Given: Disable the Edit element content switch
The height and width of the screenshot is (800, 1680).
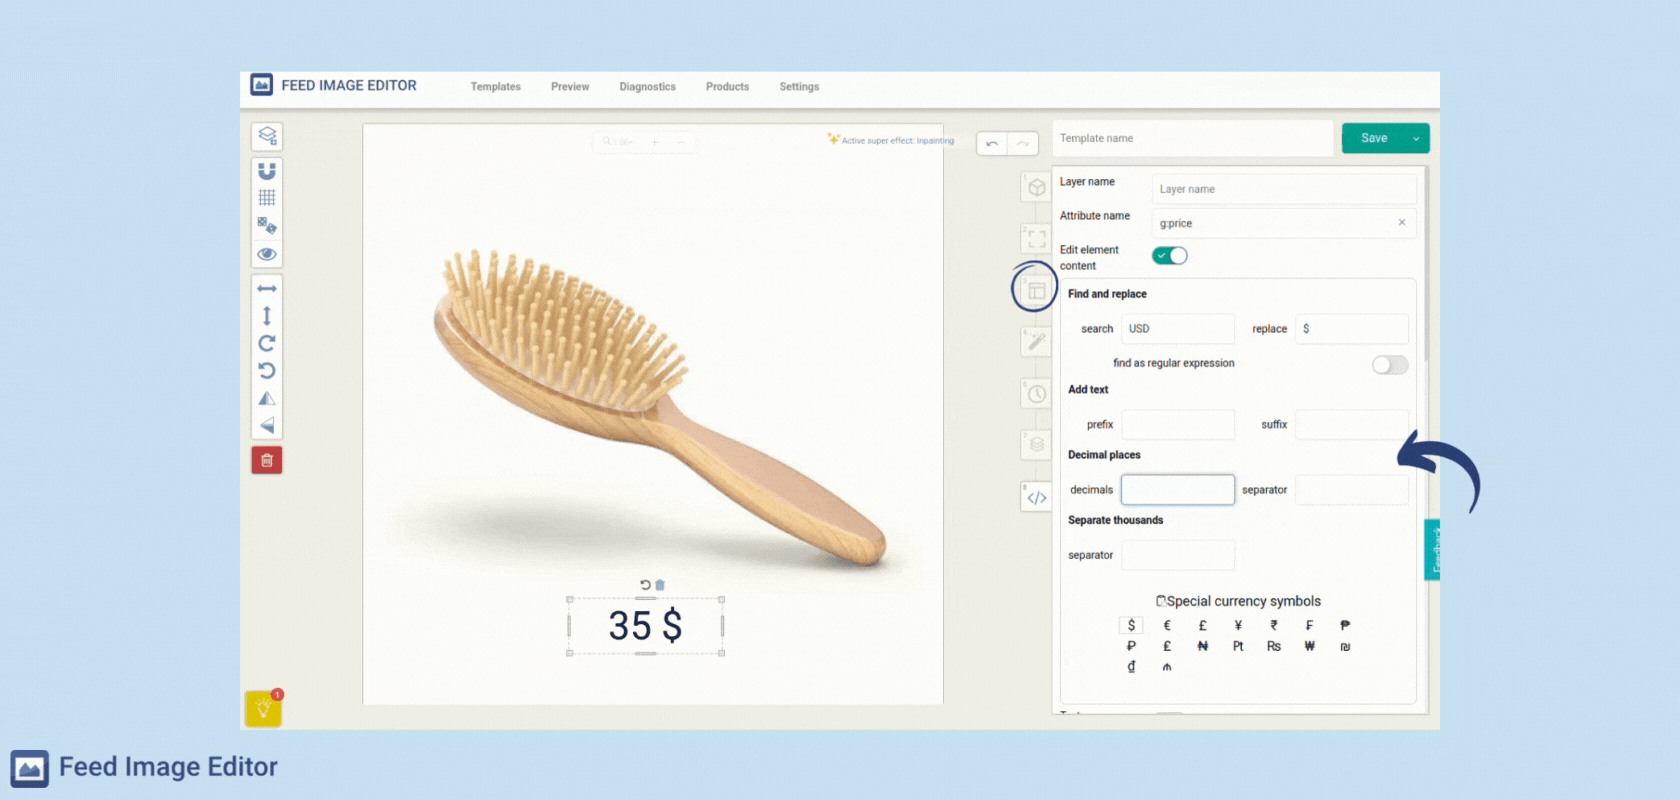Looking at the screenshot, I should click(1169, 256).
